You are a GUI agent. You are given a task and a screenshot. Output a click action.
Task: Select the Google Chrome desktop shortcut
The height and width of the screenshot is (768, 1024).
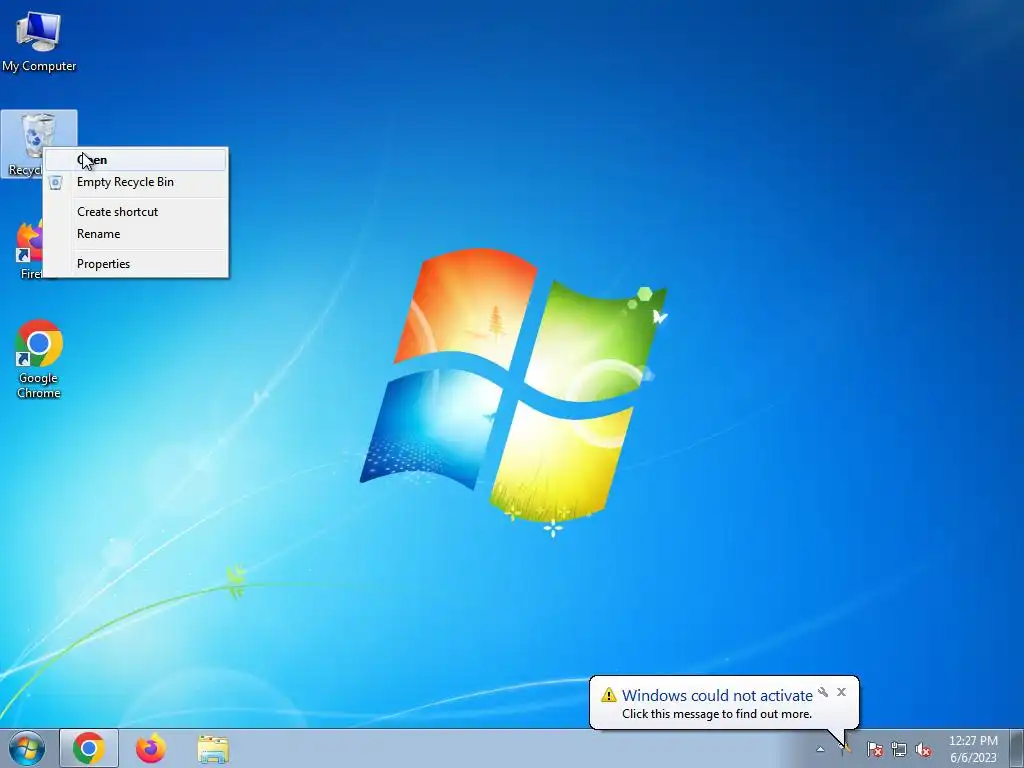point(39,358)
